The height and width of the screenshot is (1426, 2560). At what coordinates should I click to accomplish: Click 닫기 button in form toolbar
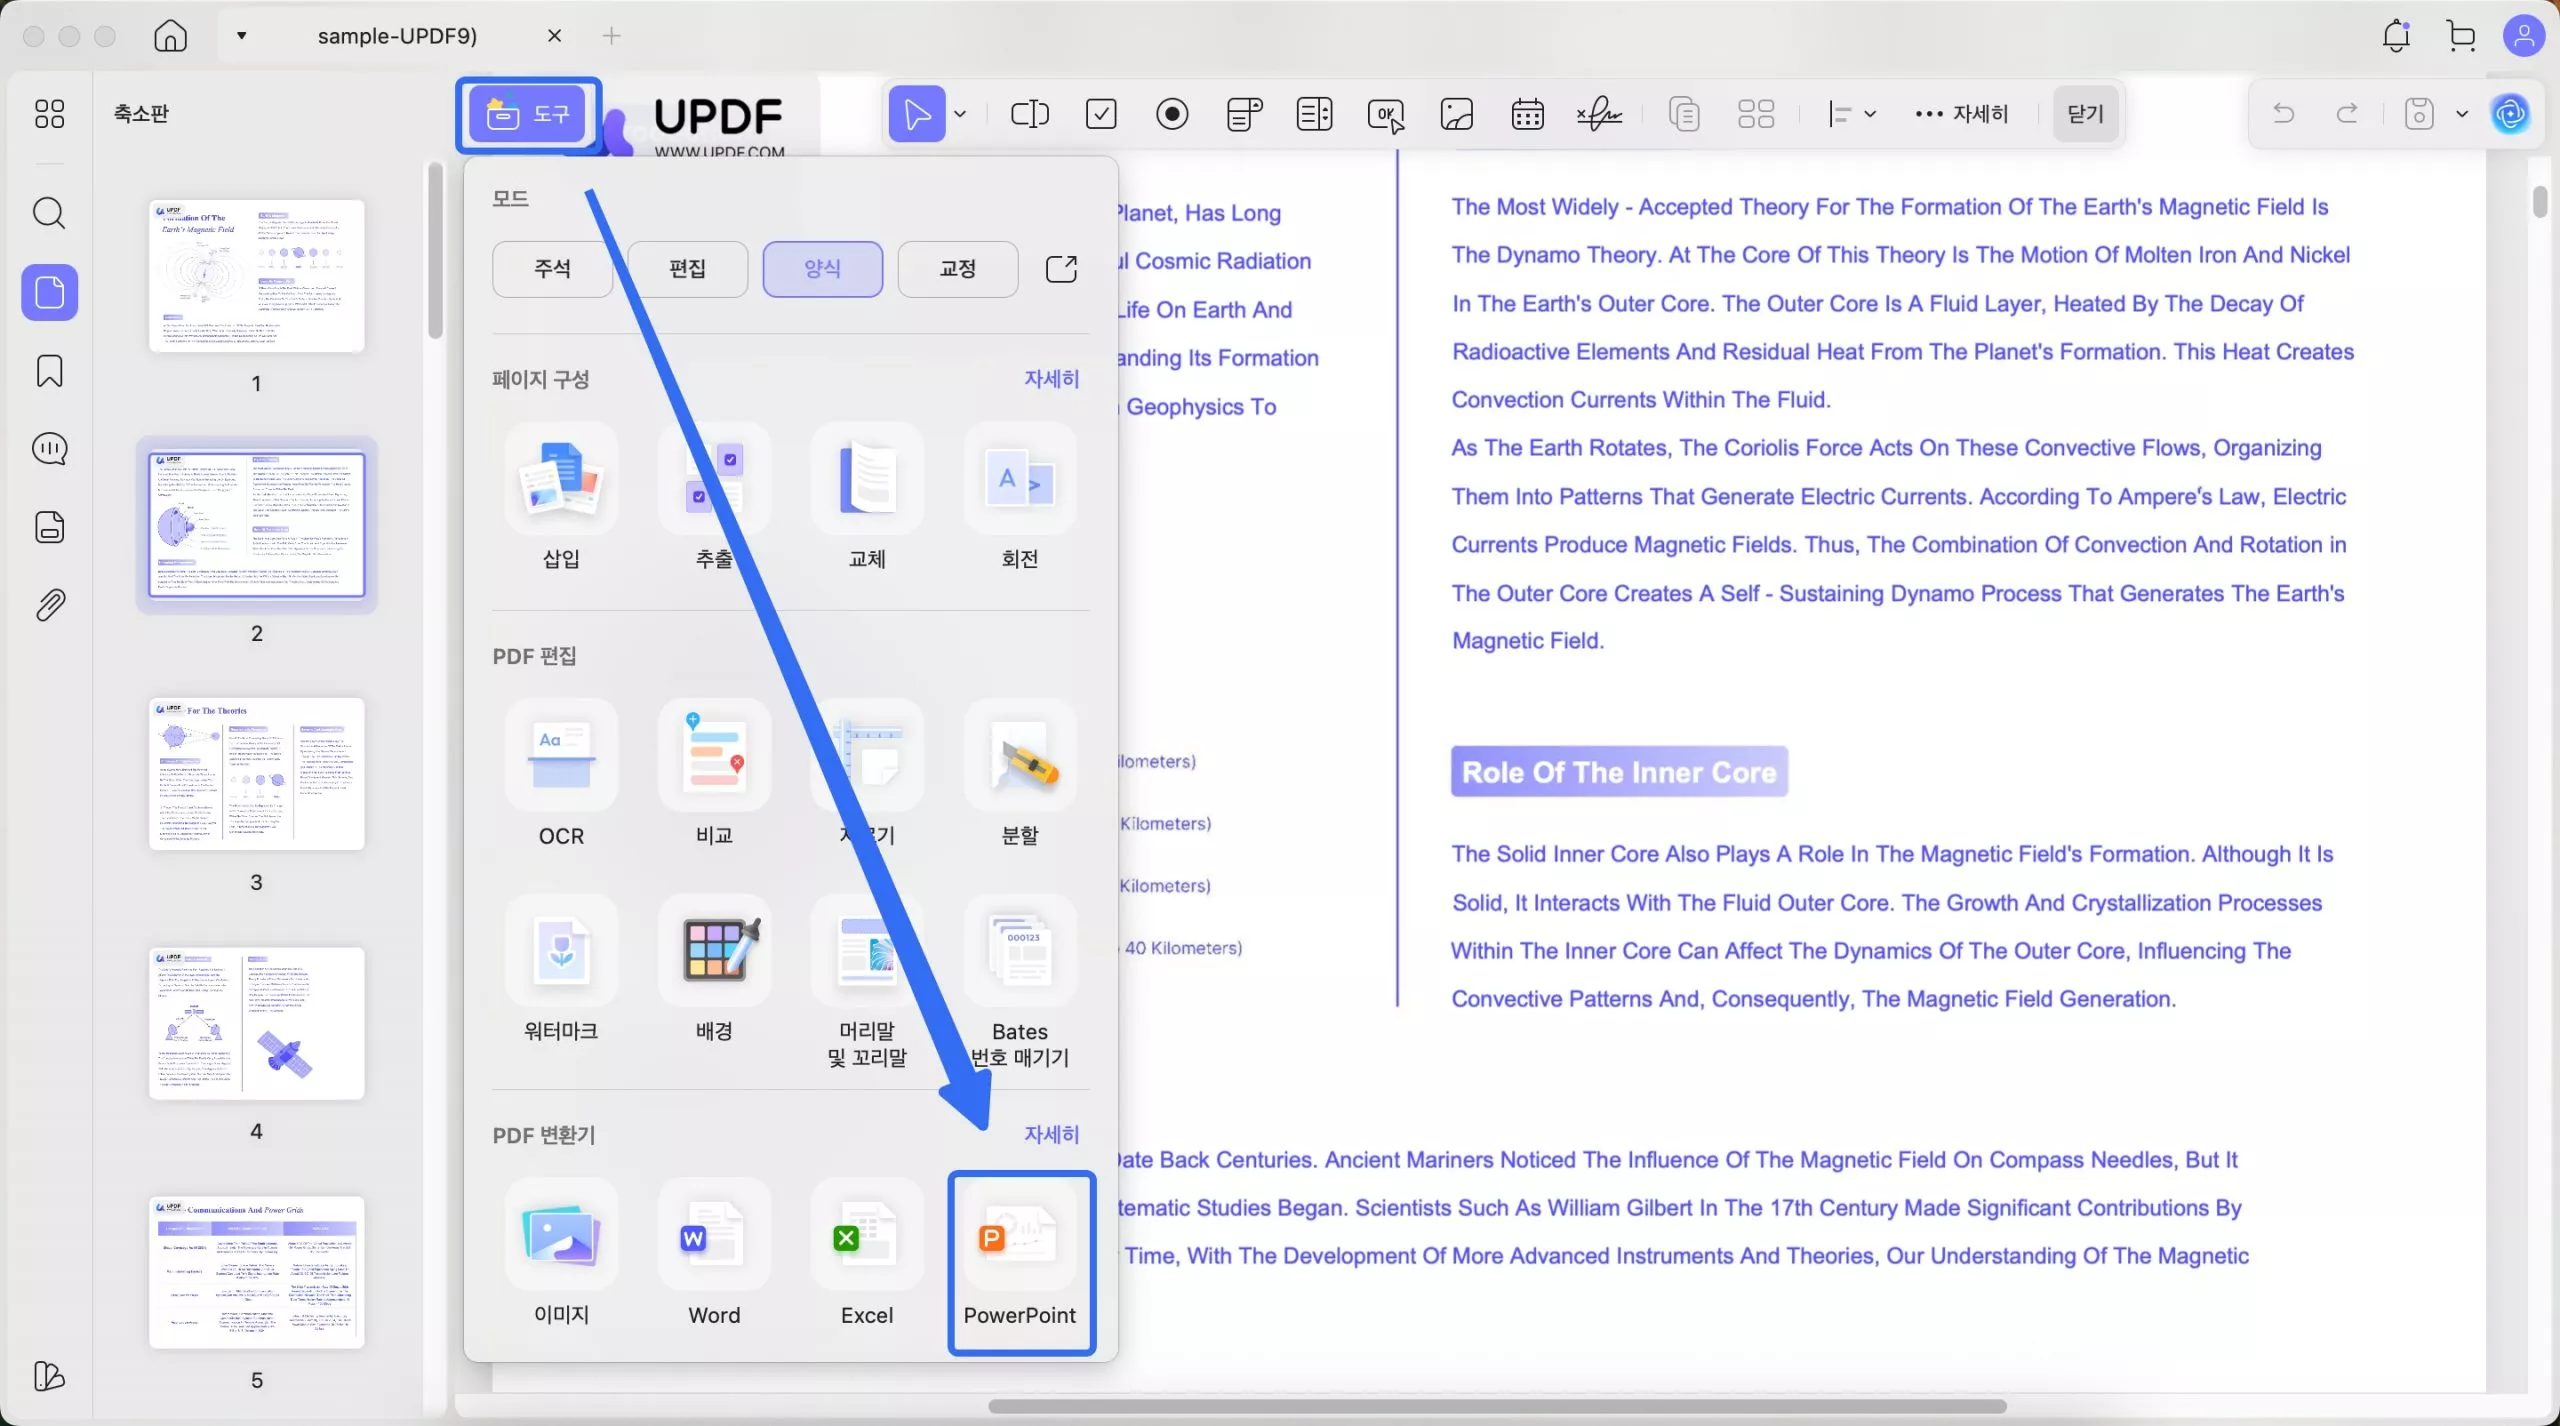point(2085,114)
